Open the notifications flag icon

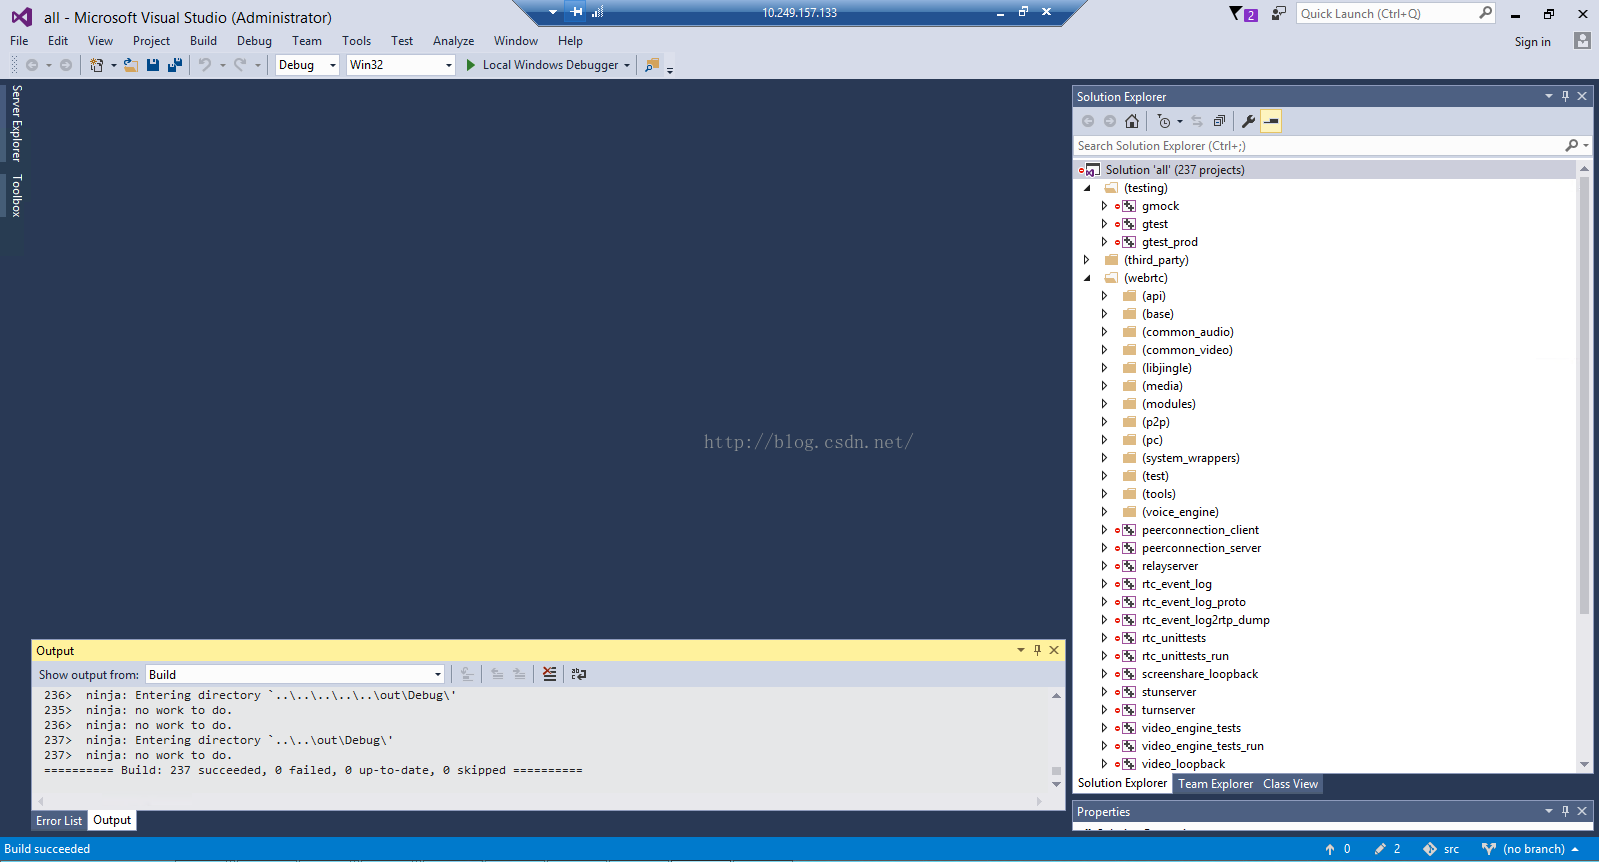point(1242,14)
